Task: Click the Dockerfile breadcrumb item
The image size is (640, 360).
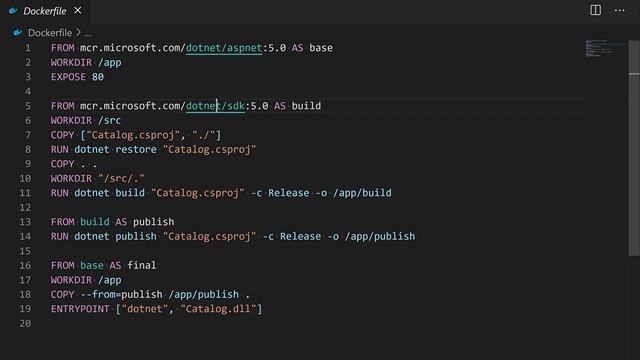Action: pos(50,33)
